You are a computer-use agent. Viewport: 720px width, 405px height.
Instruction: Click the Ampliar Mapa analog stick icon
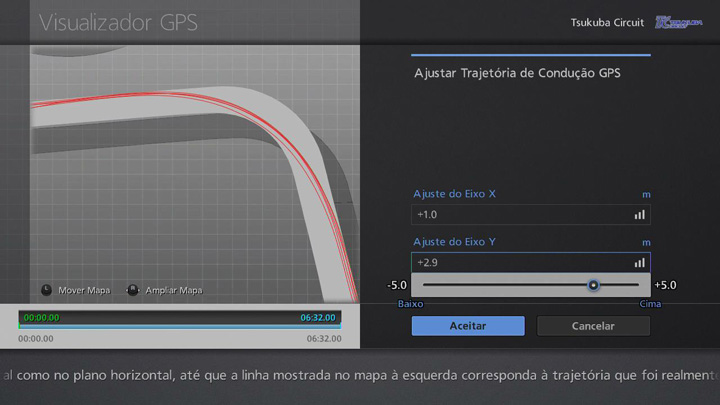(133, 290)
